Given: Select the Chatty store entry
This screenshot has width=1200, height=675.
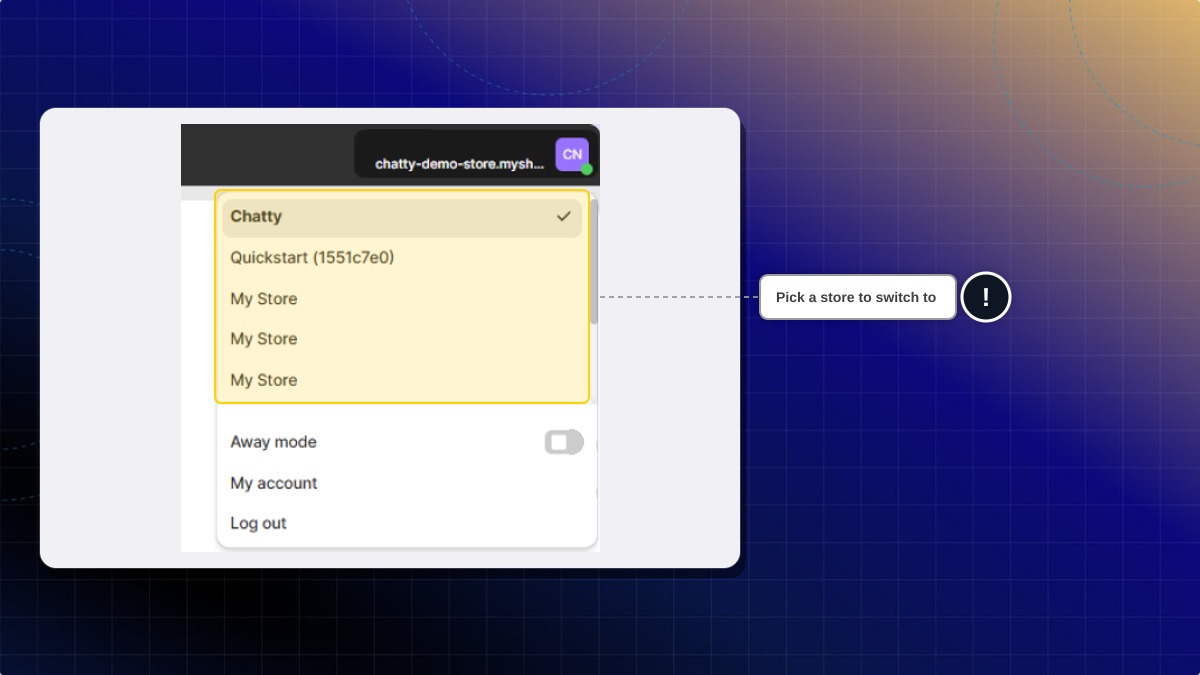Looking at the screenshot, I should [x=402, y=217].
